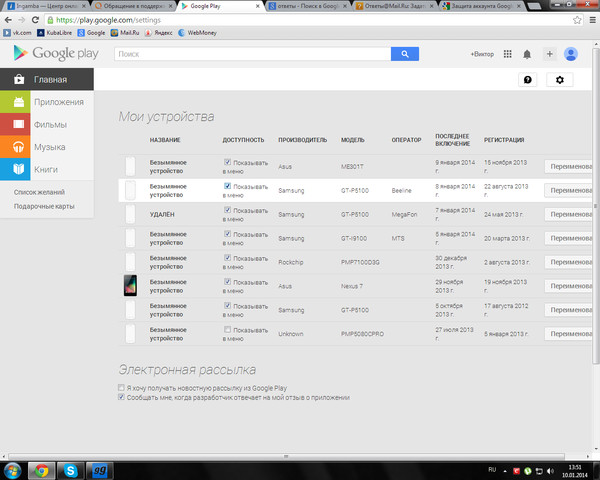Open Приложения section in sidebar
The height and width of the screenshot is (480, 600).
(x=47, y=102)
